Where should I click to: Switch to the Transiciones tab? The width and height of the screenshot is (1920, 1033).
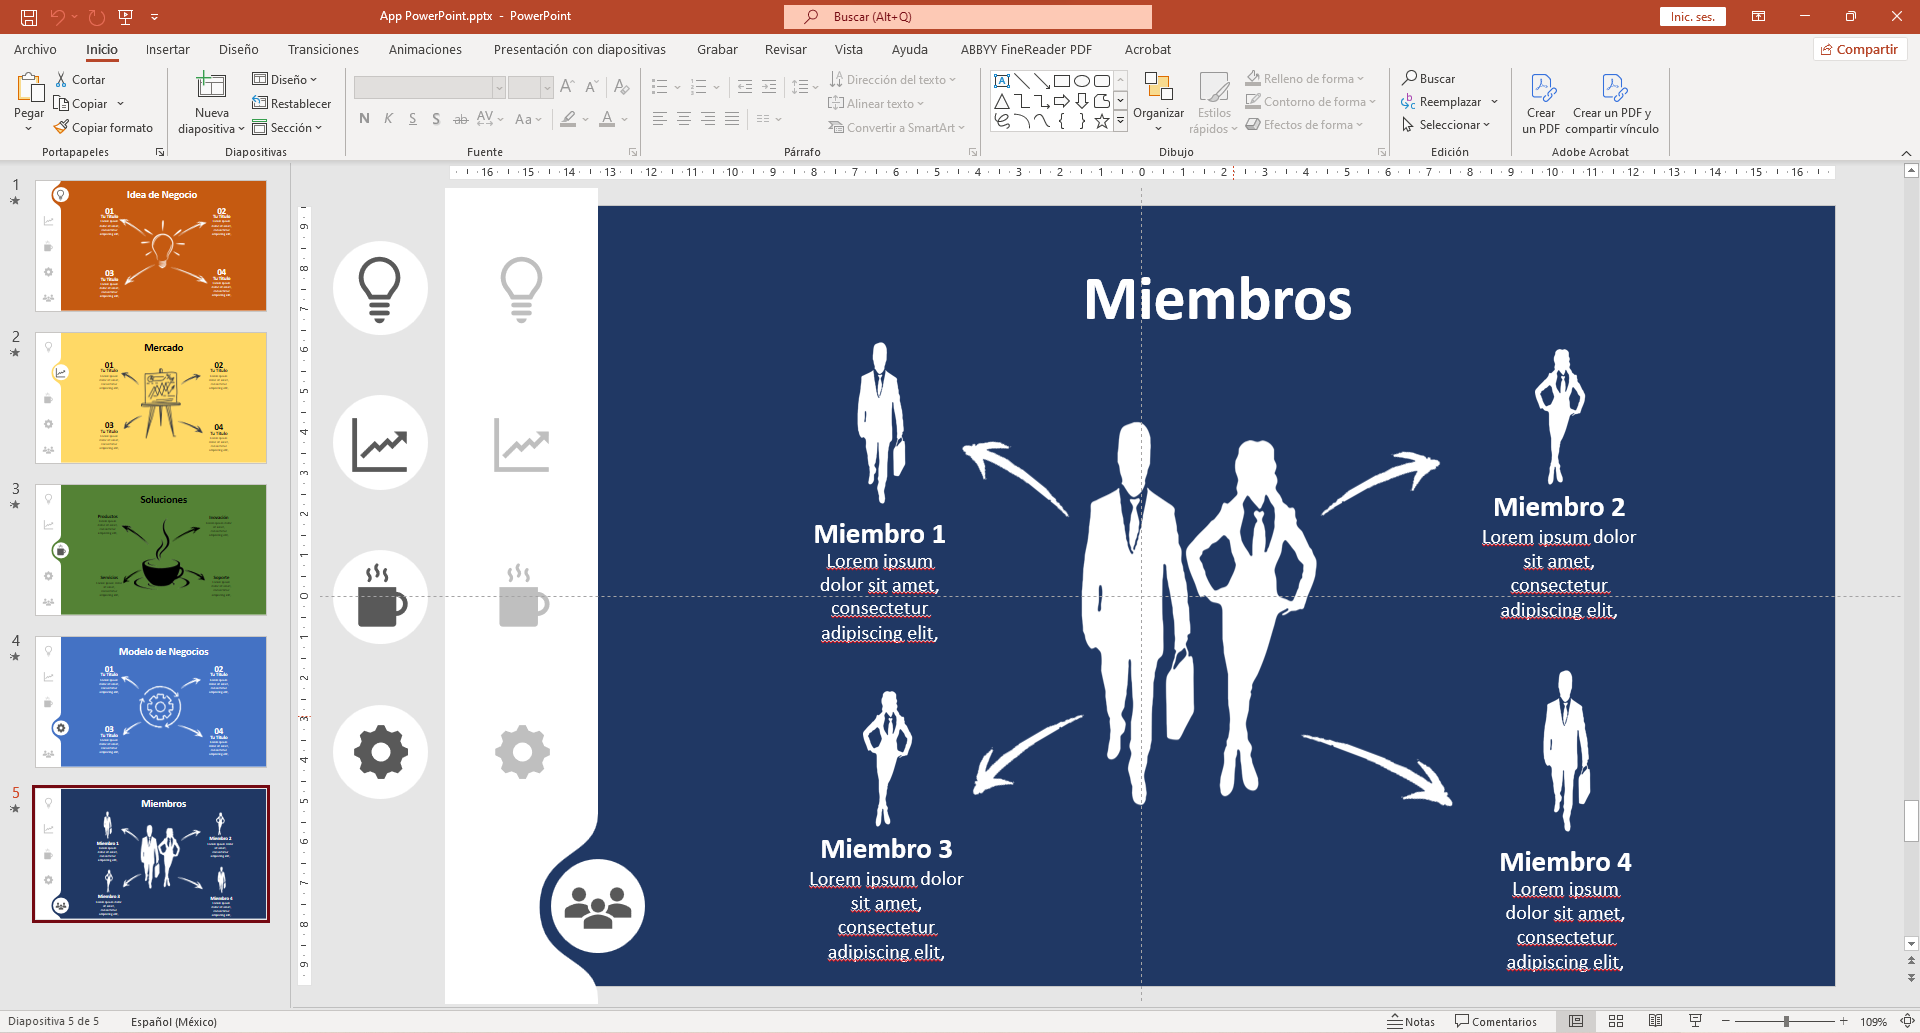323,49
